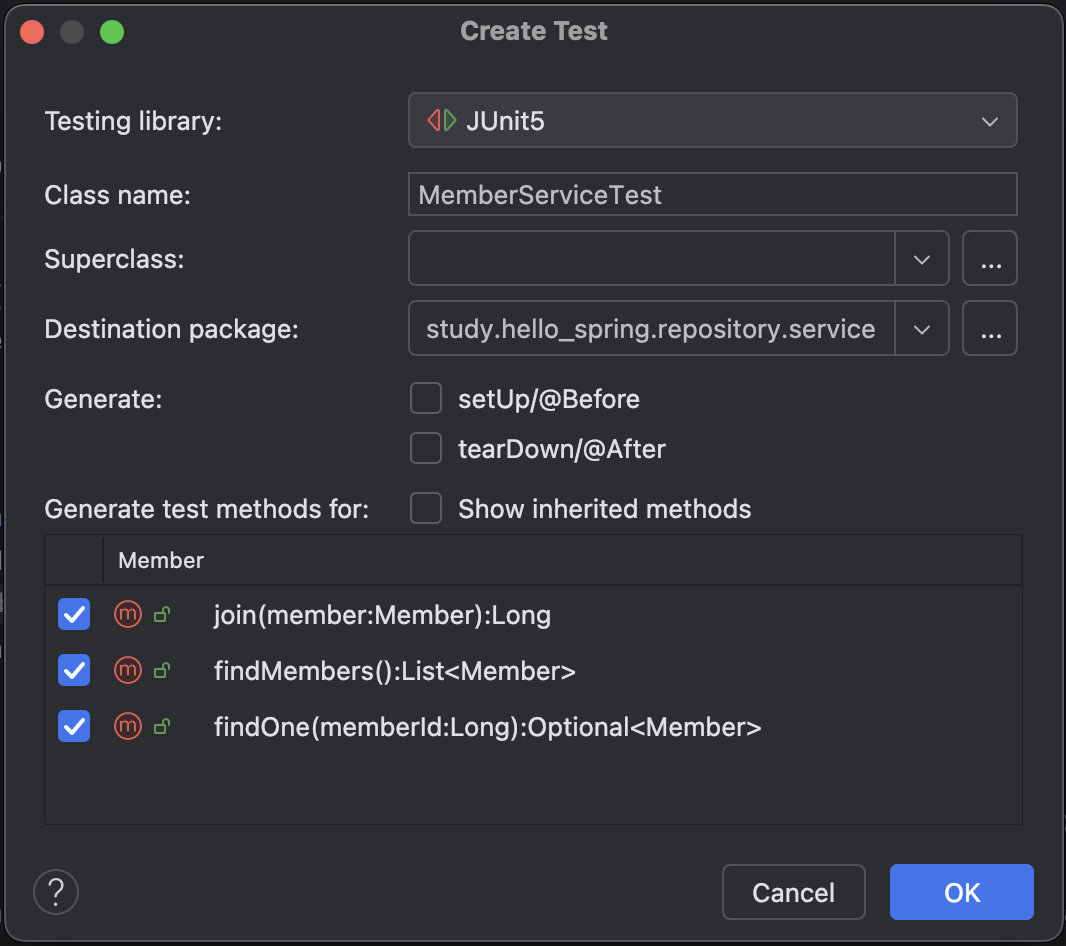Uncheck the join(member:Member) method checkbox
Screen dimensions: 1066x946
click(74, 614)
